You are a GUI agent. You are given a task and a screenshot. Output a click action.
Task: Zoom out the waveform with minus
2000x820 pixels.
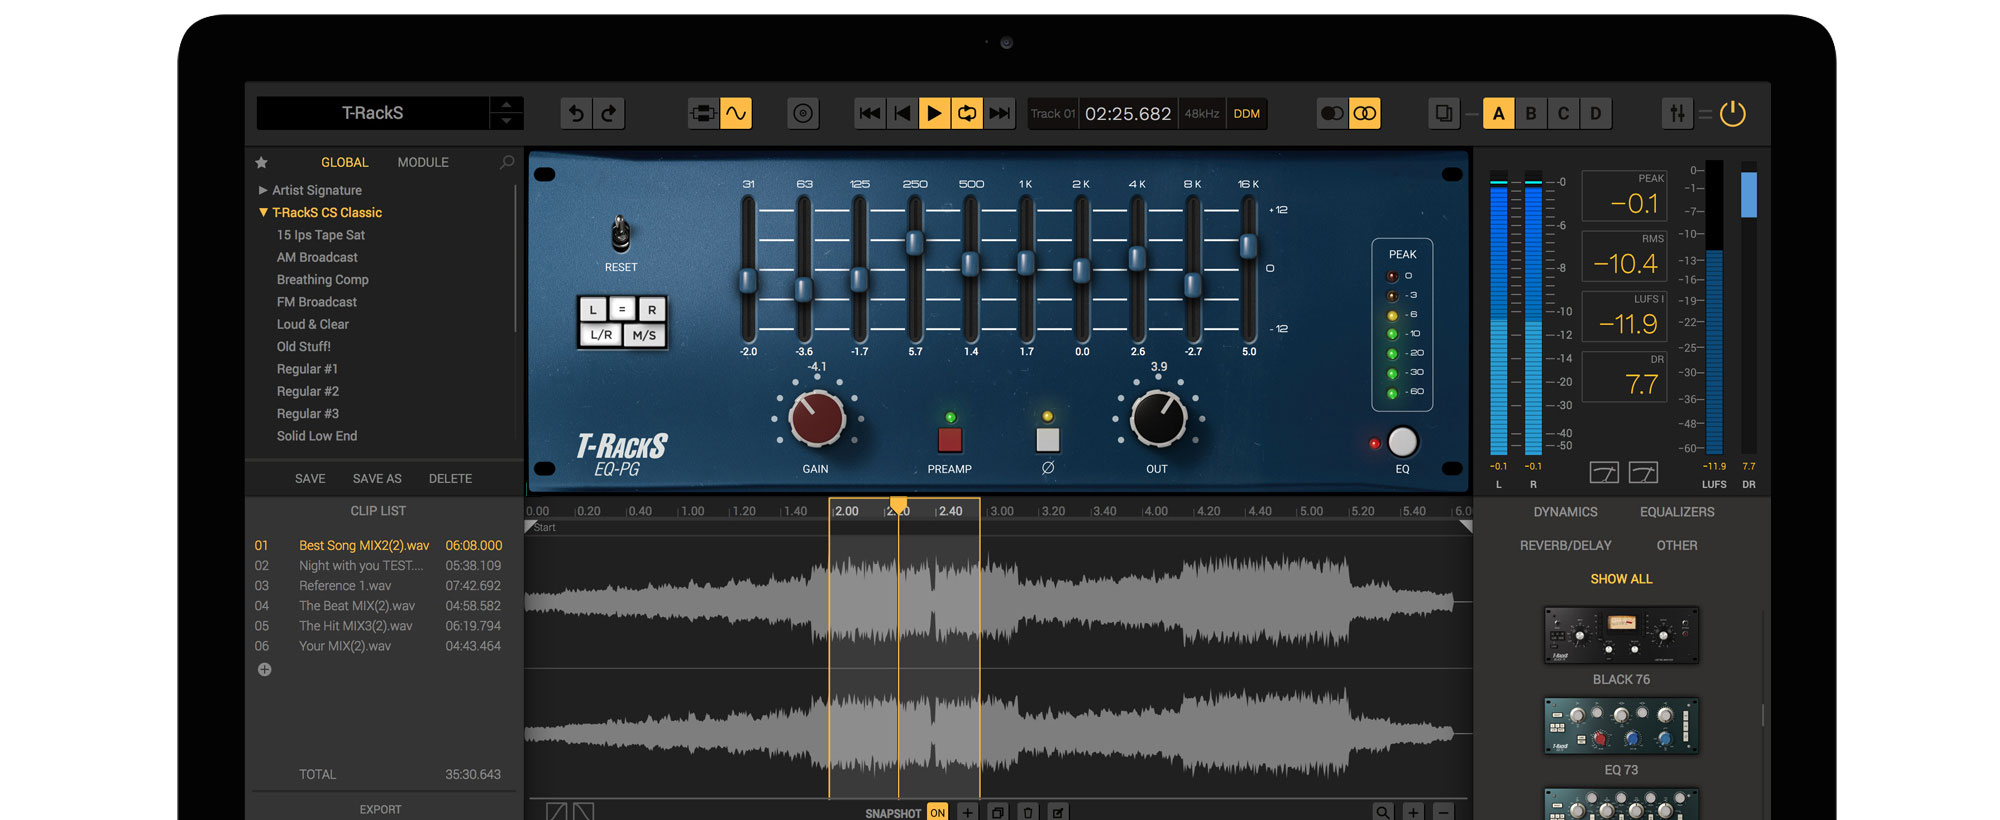point(1443,812)
